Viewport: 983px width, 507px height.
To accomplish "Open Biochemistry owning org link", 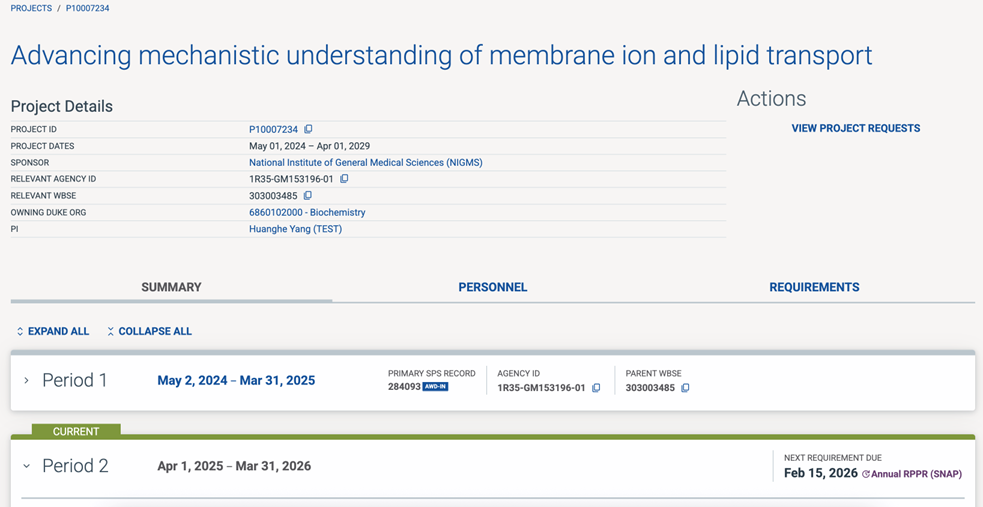I will (x=307, y=212).
